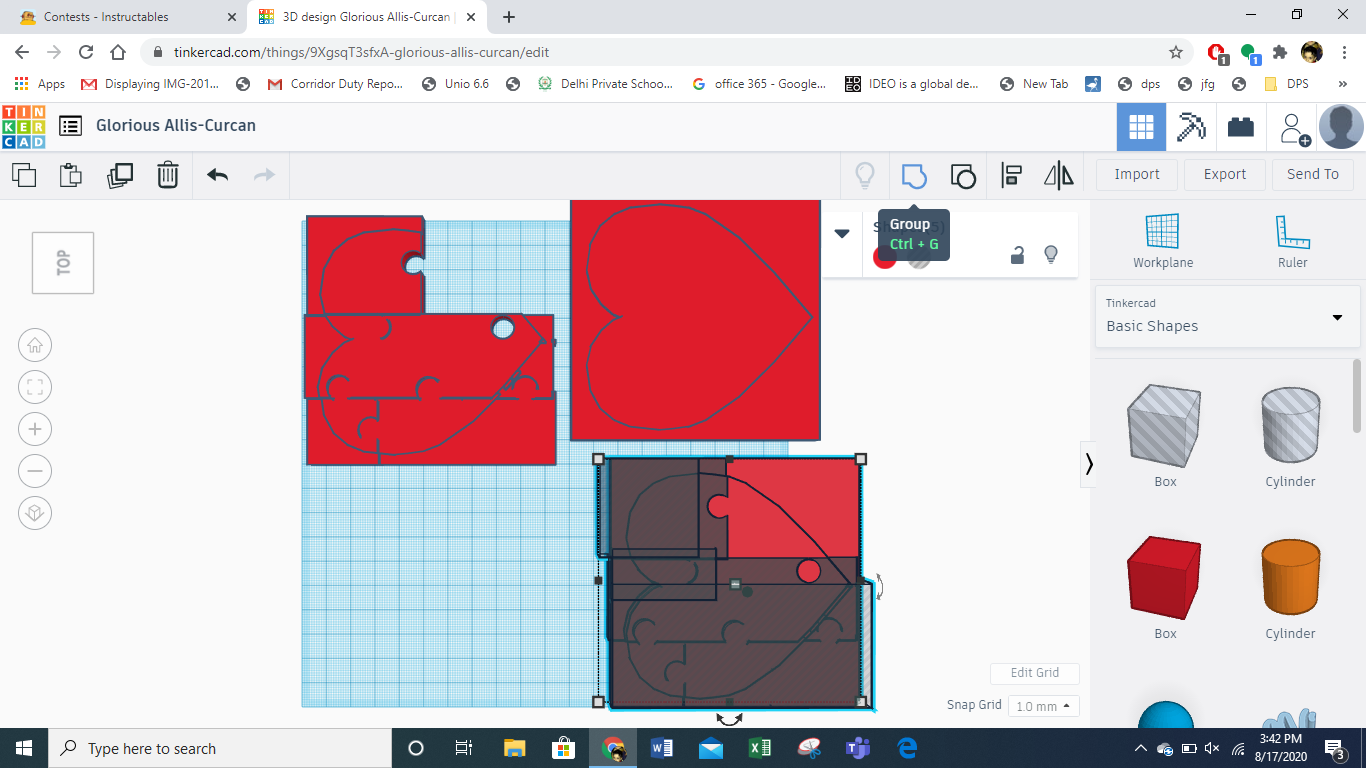Switch to the 3D design view
Image resolution: width=1366 pixels, height=768 pixels.
pos(1141,127)
